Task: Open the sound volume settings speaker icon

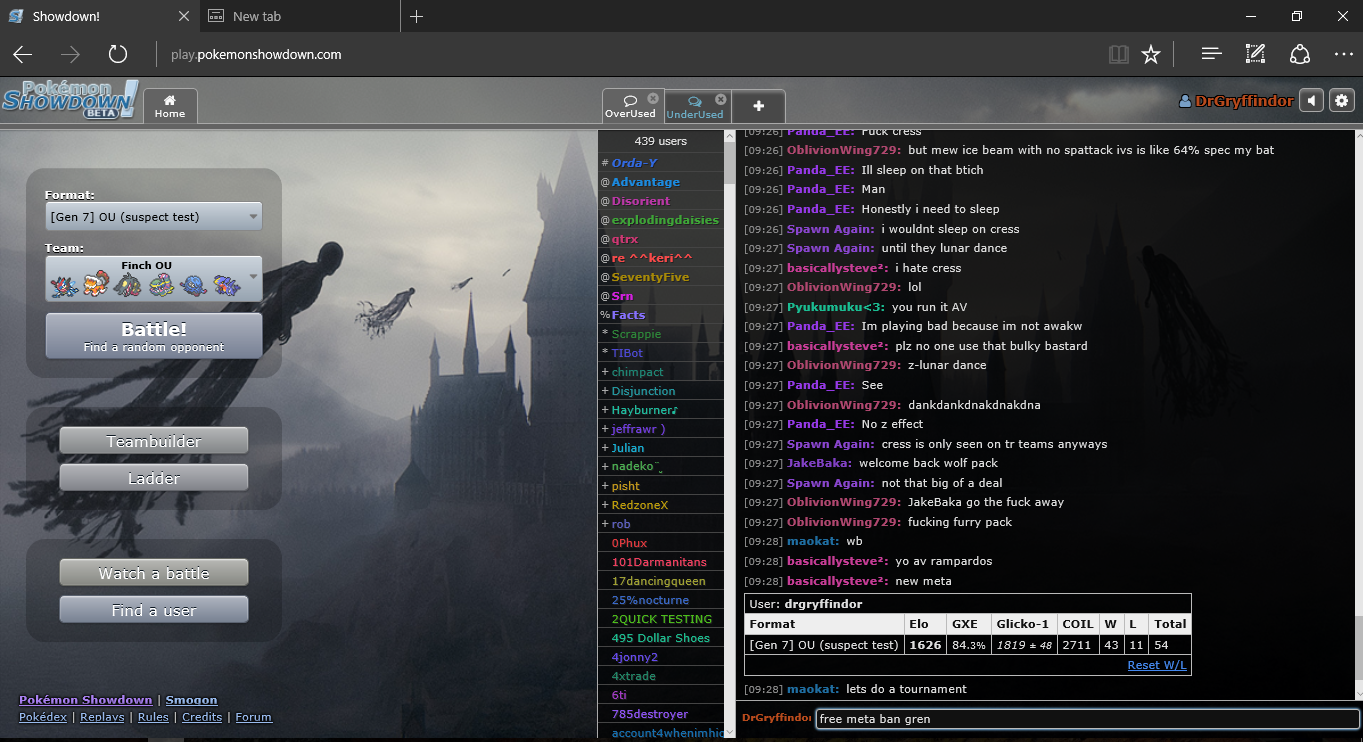Action: [x=1312, y=100]
